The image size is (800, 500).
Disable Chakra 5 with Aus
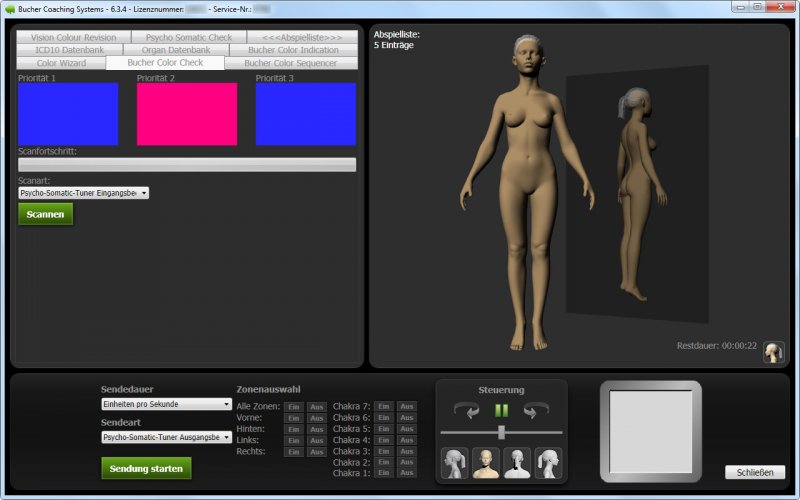407,429
